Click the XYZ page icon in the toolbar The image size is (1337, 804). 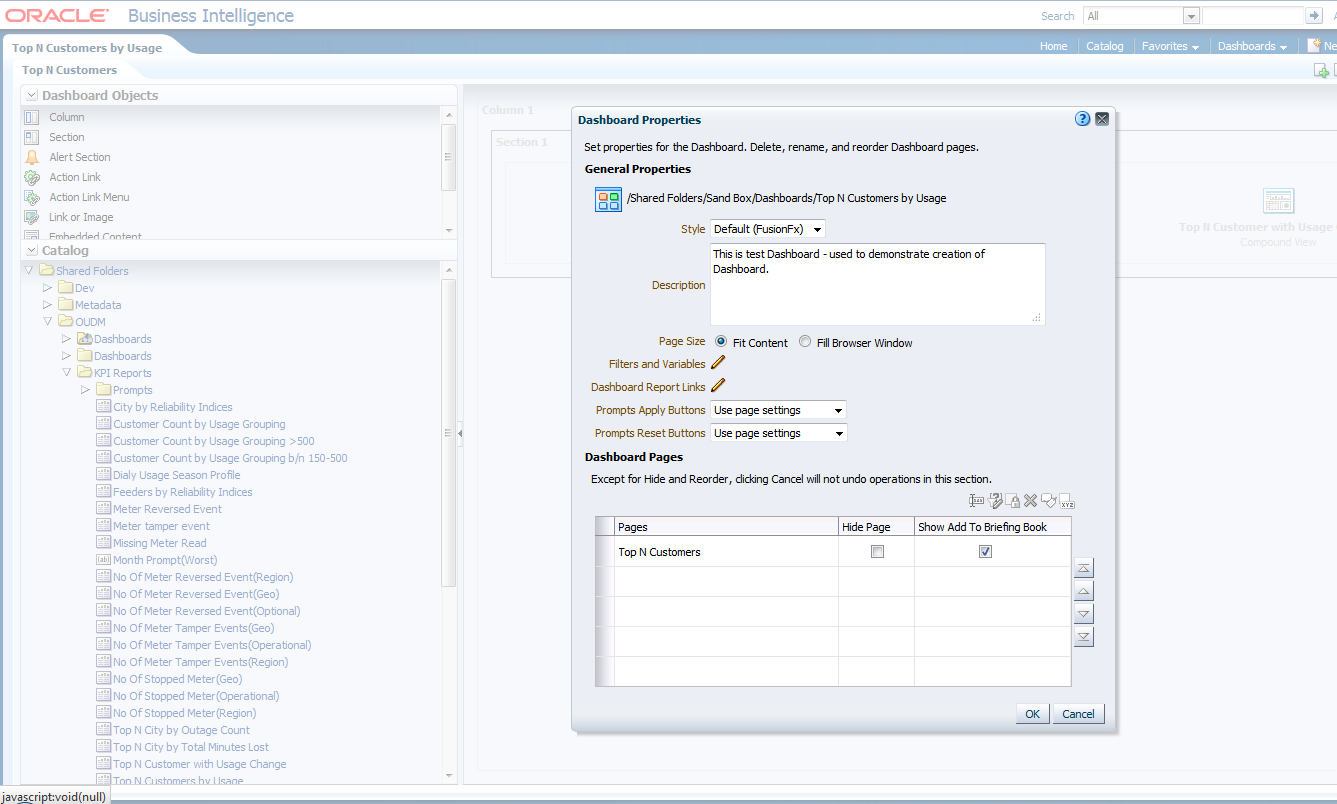pyautogui.click(x=1066, y=501)
